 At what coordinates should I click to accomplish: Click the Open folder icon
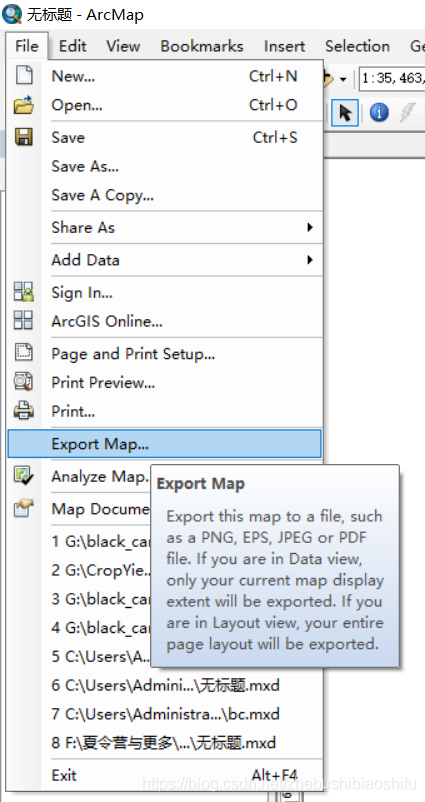pos(24,105)
